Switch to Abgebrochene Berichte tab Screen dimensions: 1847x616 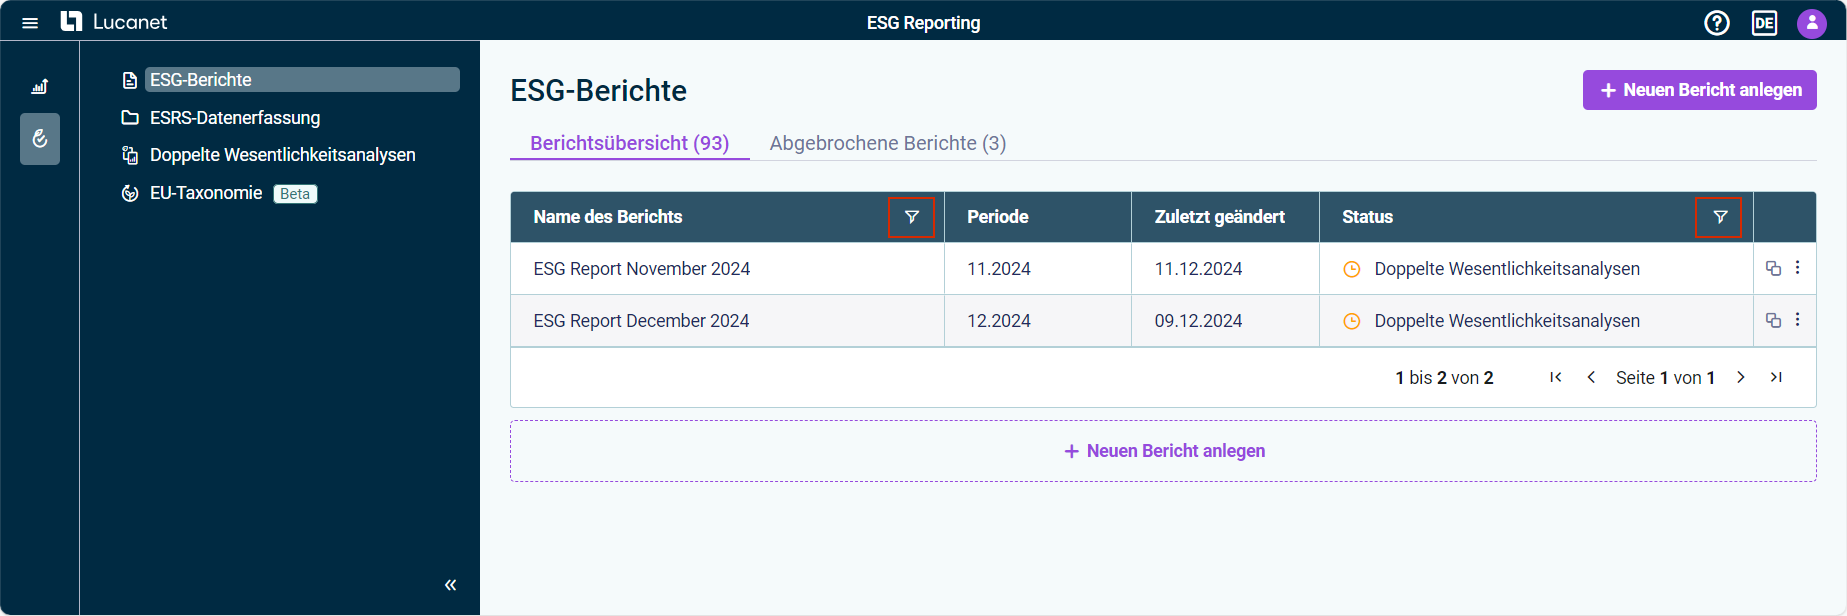tap(887, 143)
